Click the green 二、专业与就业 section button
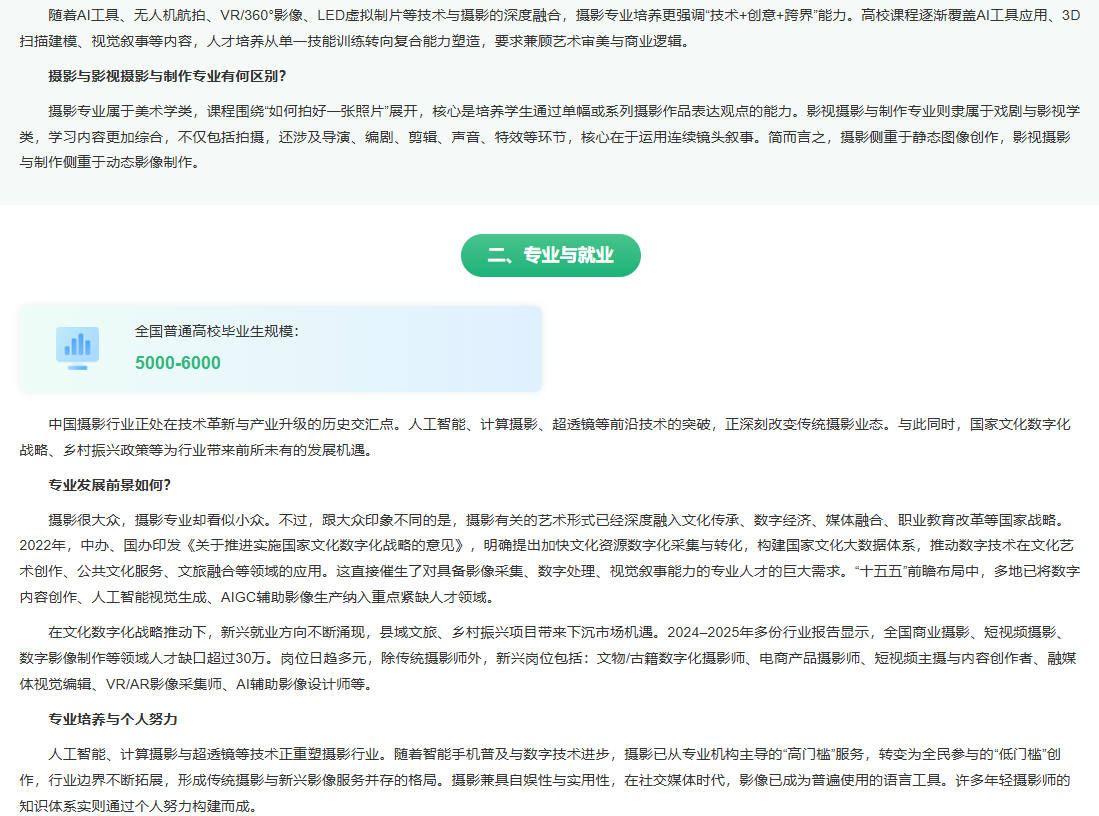Viewport: 1099px width, 816px height. coord(550,255)
